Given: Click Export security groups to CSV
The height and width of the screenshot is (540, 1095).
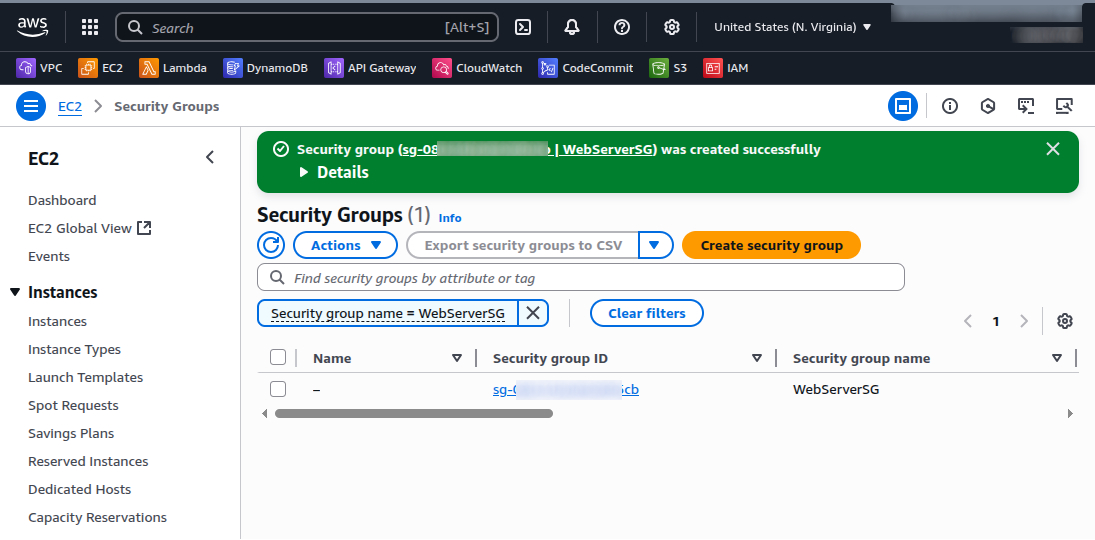Looking at the screenshot, I should 522,245.
